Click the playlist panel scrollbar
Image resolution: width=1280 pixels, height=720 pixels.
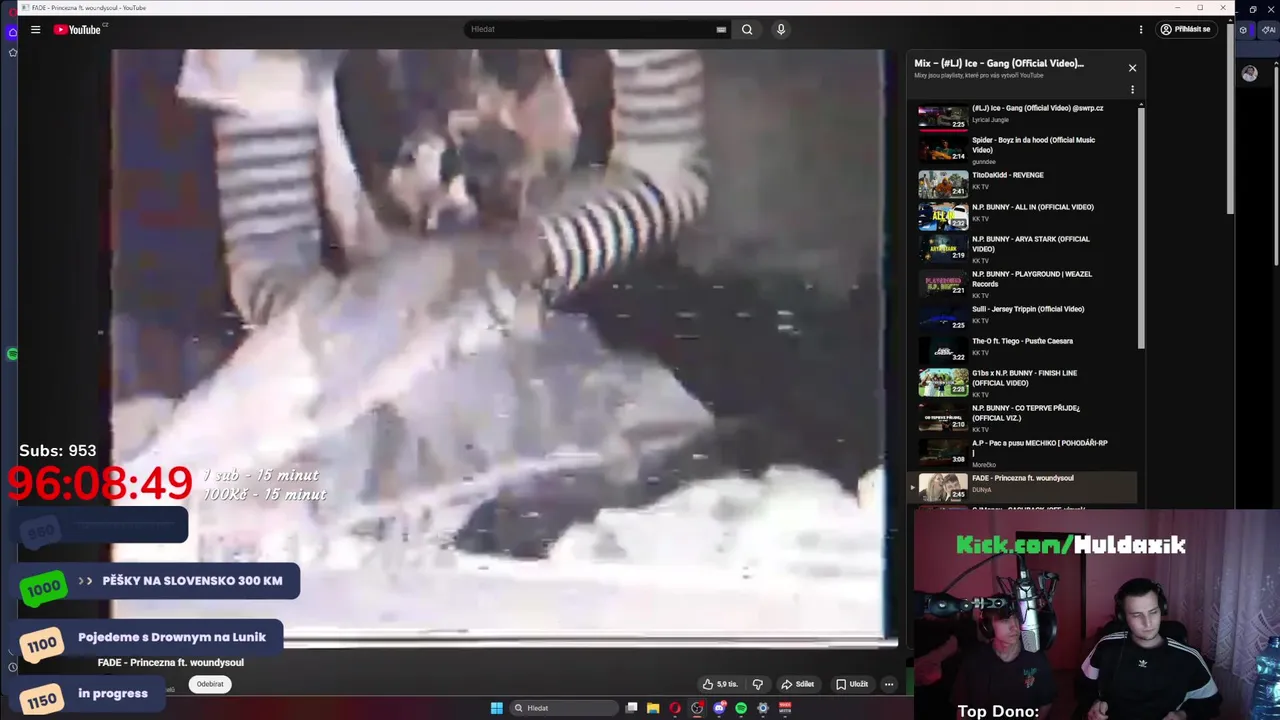1141,226
